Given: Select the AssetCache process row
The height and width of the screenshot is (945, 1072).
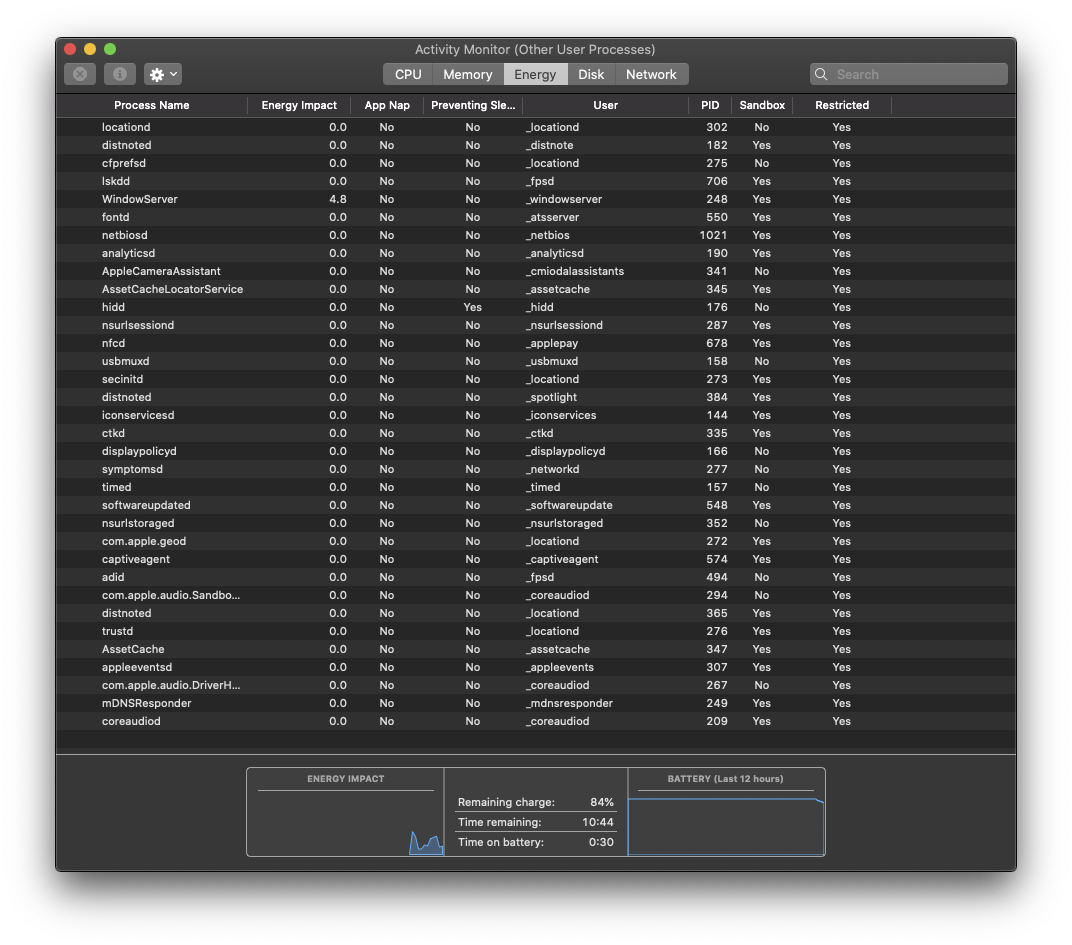Looking at the screenshot, I should [x=536, y=650].
